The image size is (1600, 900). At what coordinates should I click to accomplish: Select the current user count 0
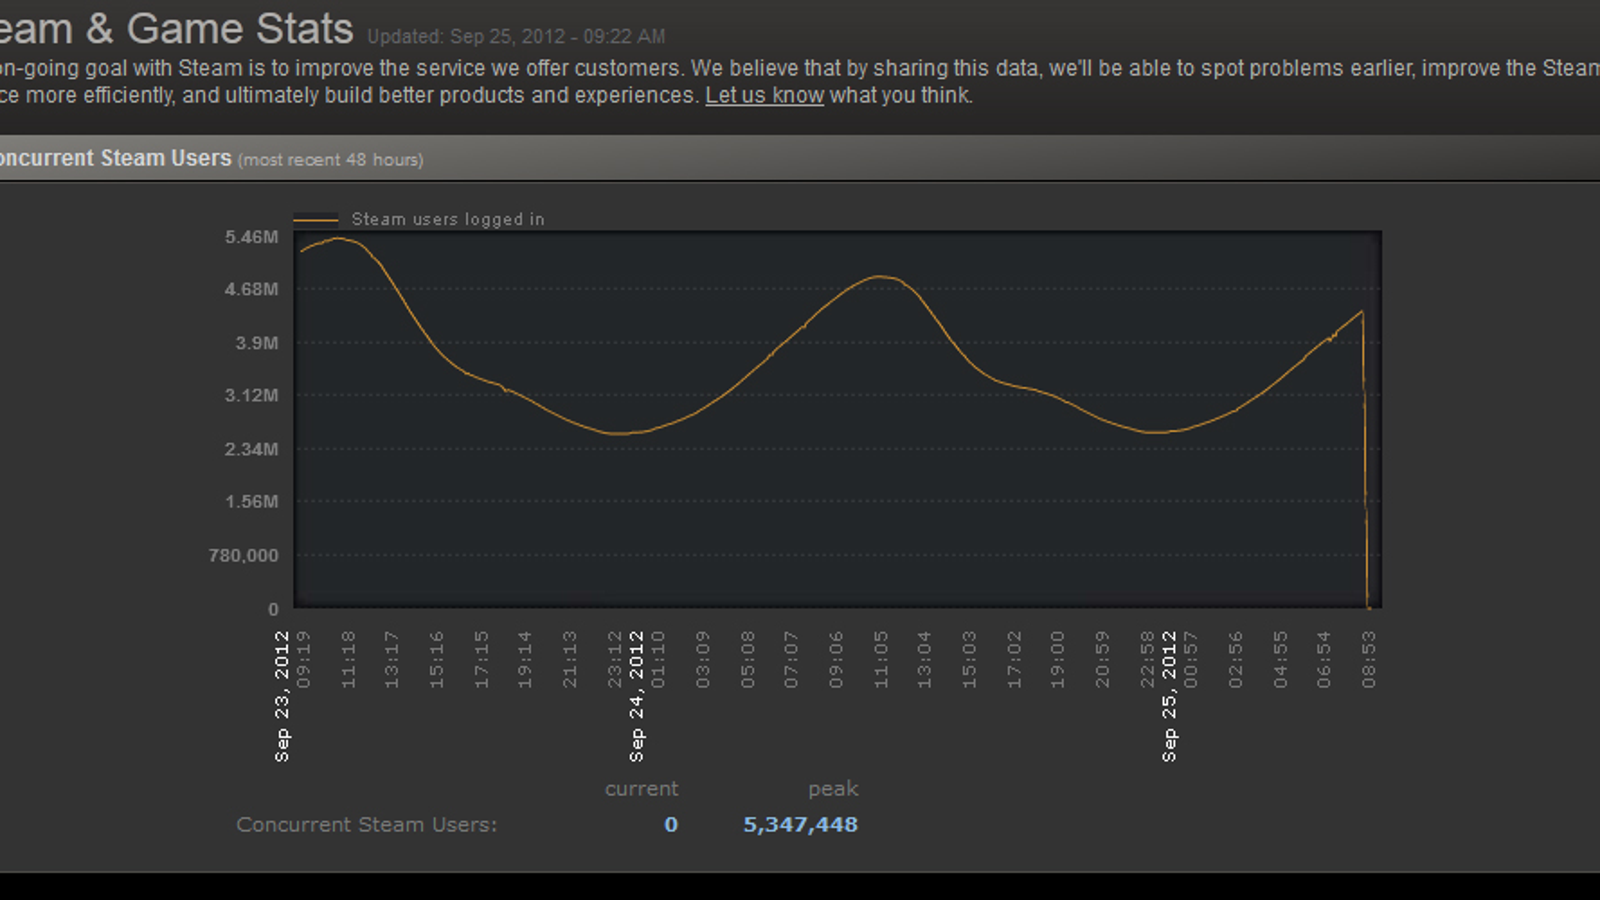point(671,825)
